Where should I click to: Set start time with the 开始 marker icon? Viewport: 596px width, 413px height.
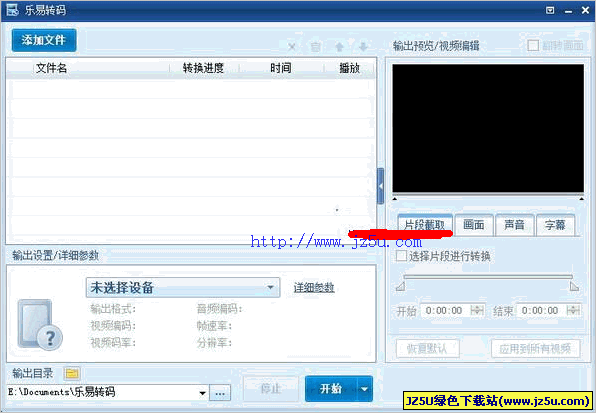[477, 310]
